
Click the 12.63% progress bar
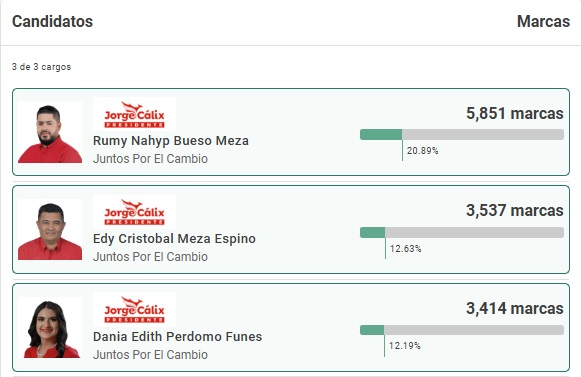tap(462, 232)
